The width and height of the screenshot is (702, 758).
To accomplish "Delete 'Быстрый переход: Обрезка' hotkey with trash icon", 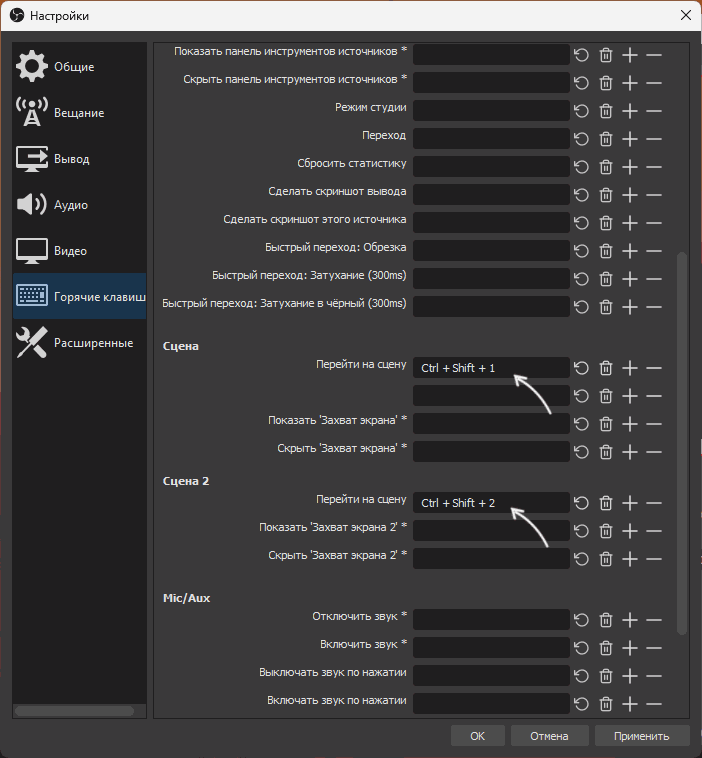I will click(x=605, y=250).
